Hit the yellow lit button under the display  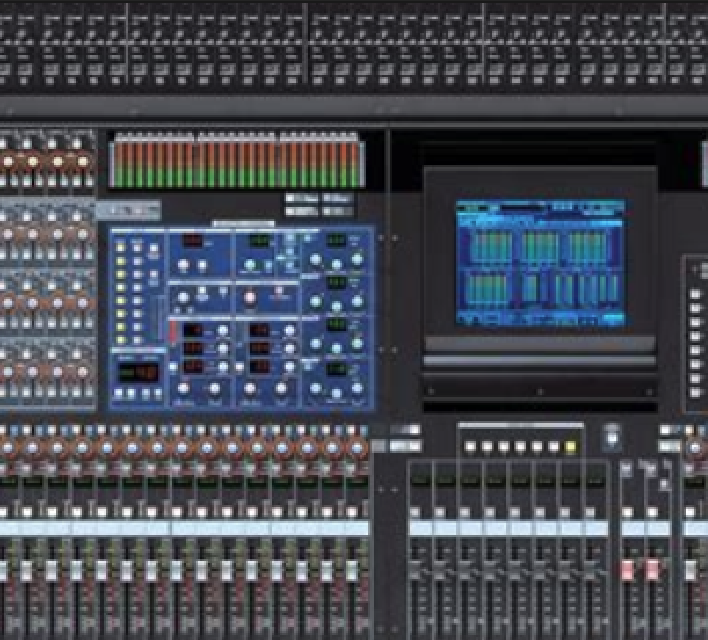pos(571,447)
